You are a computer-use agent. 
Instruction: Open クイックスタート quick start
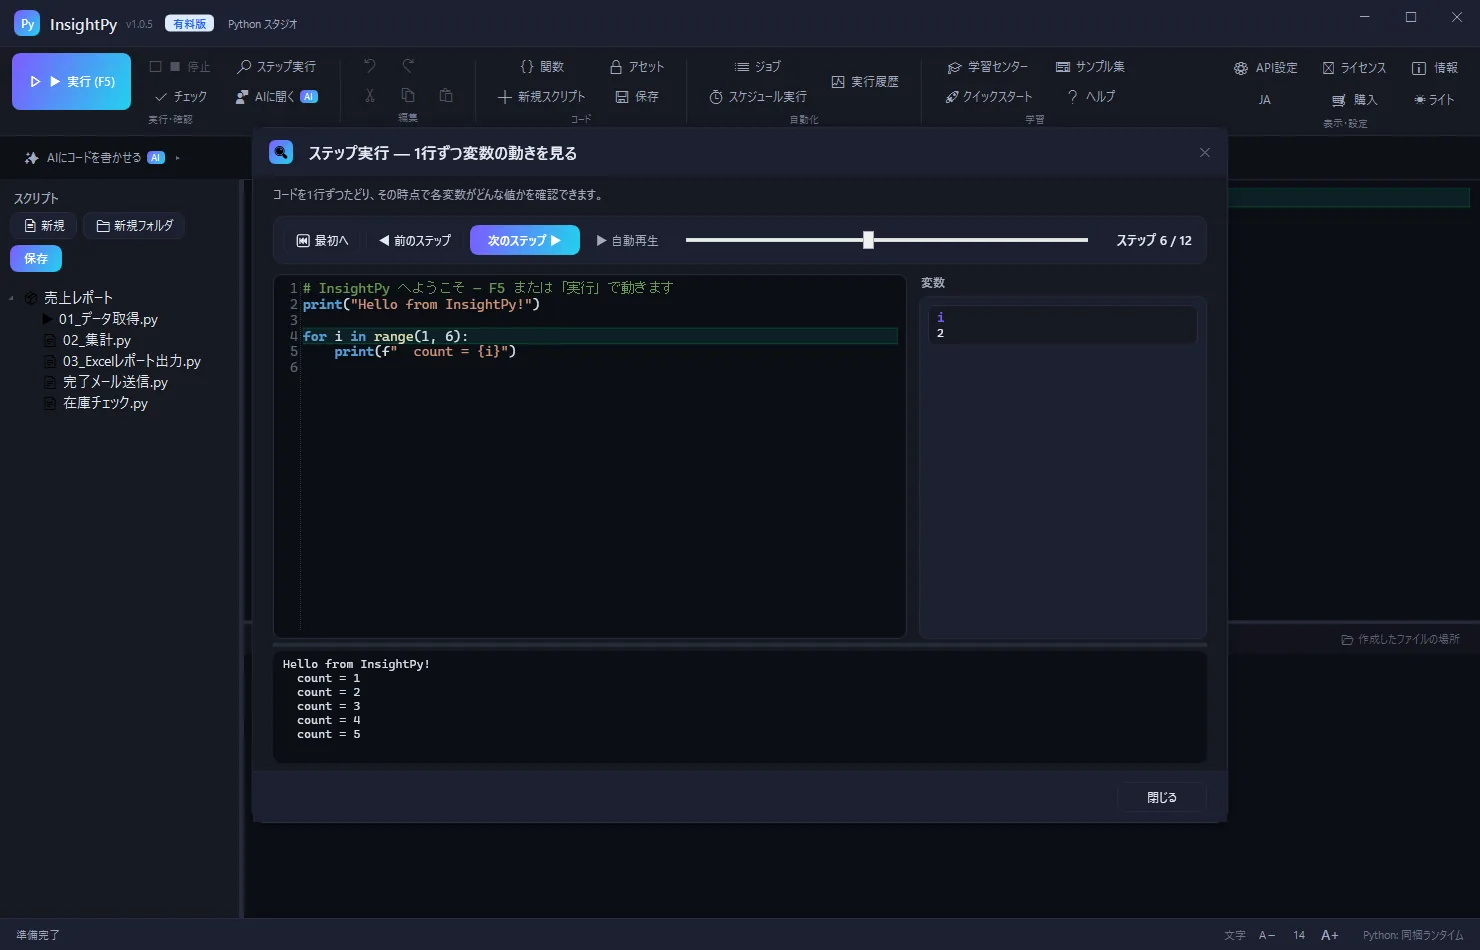(988, 97)
